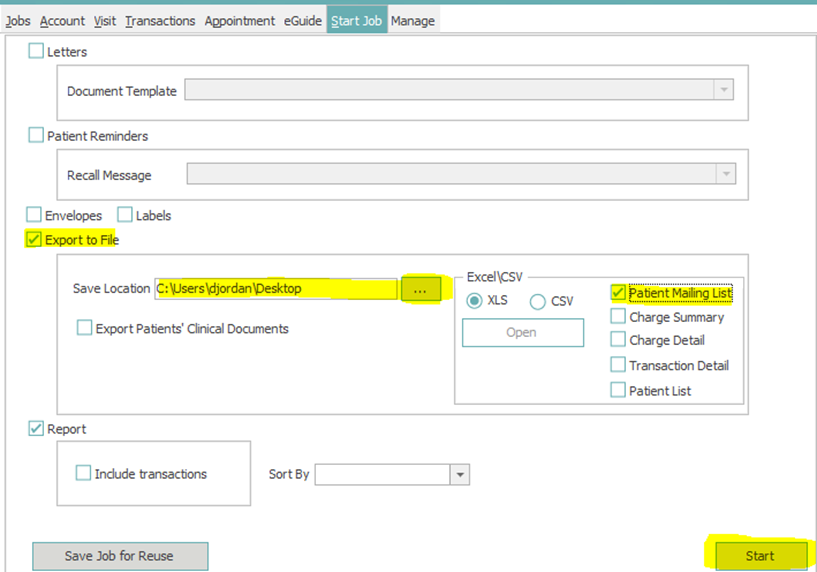Uncheck Export to File

pos(35,240)
